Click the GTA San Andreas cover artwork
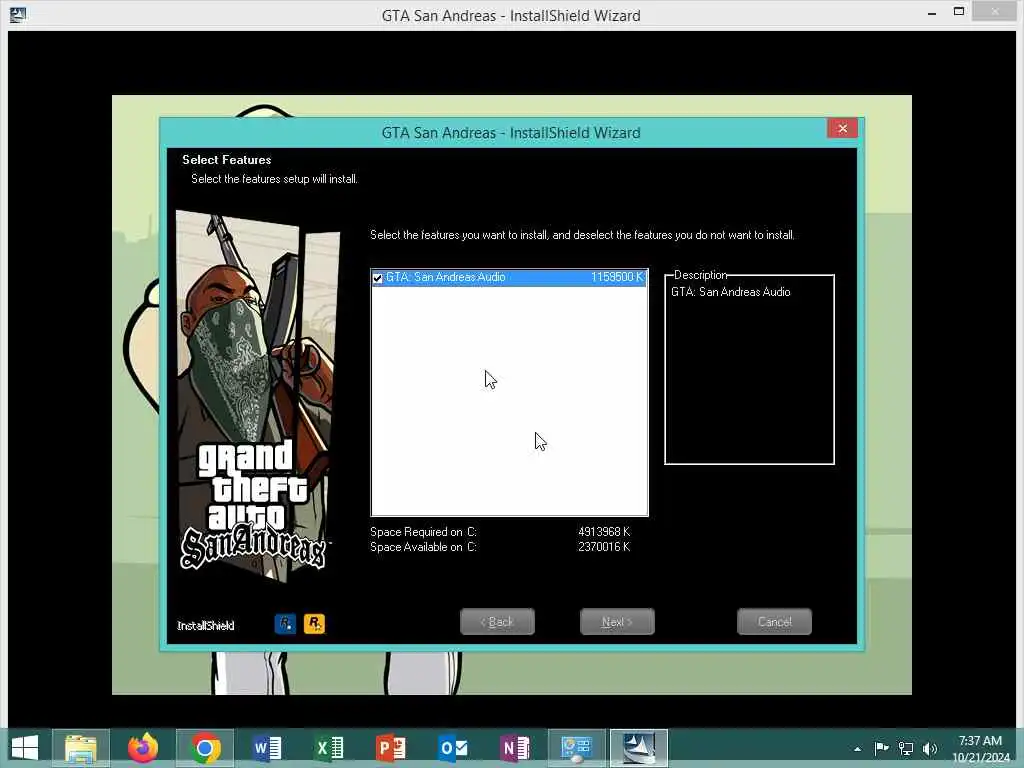This screenshot has width=1024, height=768. point(257,396)
